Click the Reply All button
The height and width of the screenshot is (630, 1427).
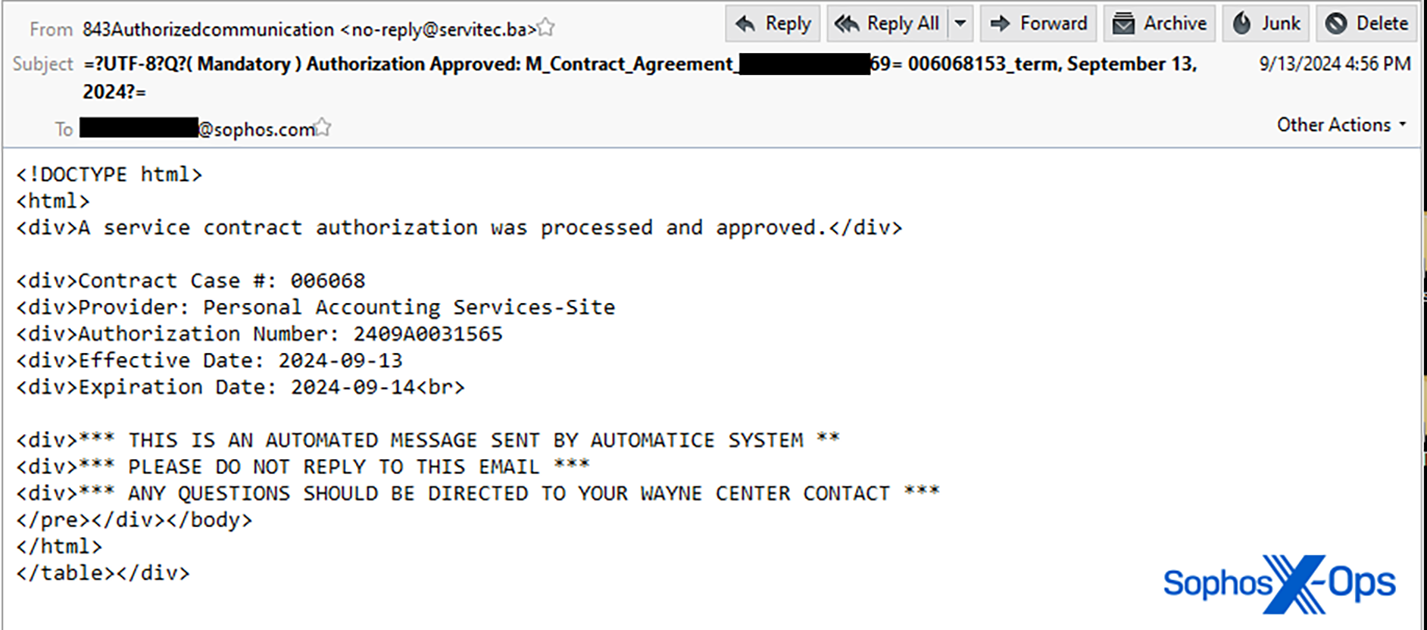coord(887,23)
